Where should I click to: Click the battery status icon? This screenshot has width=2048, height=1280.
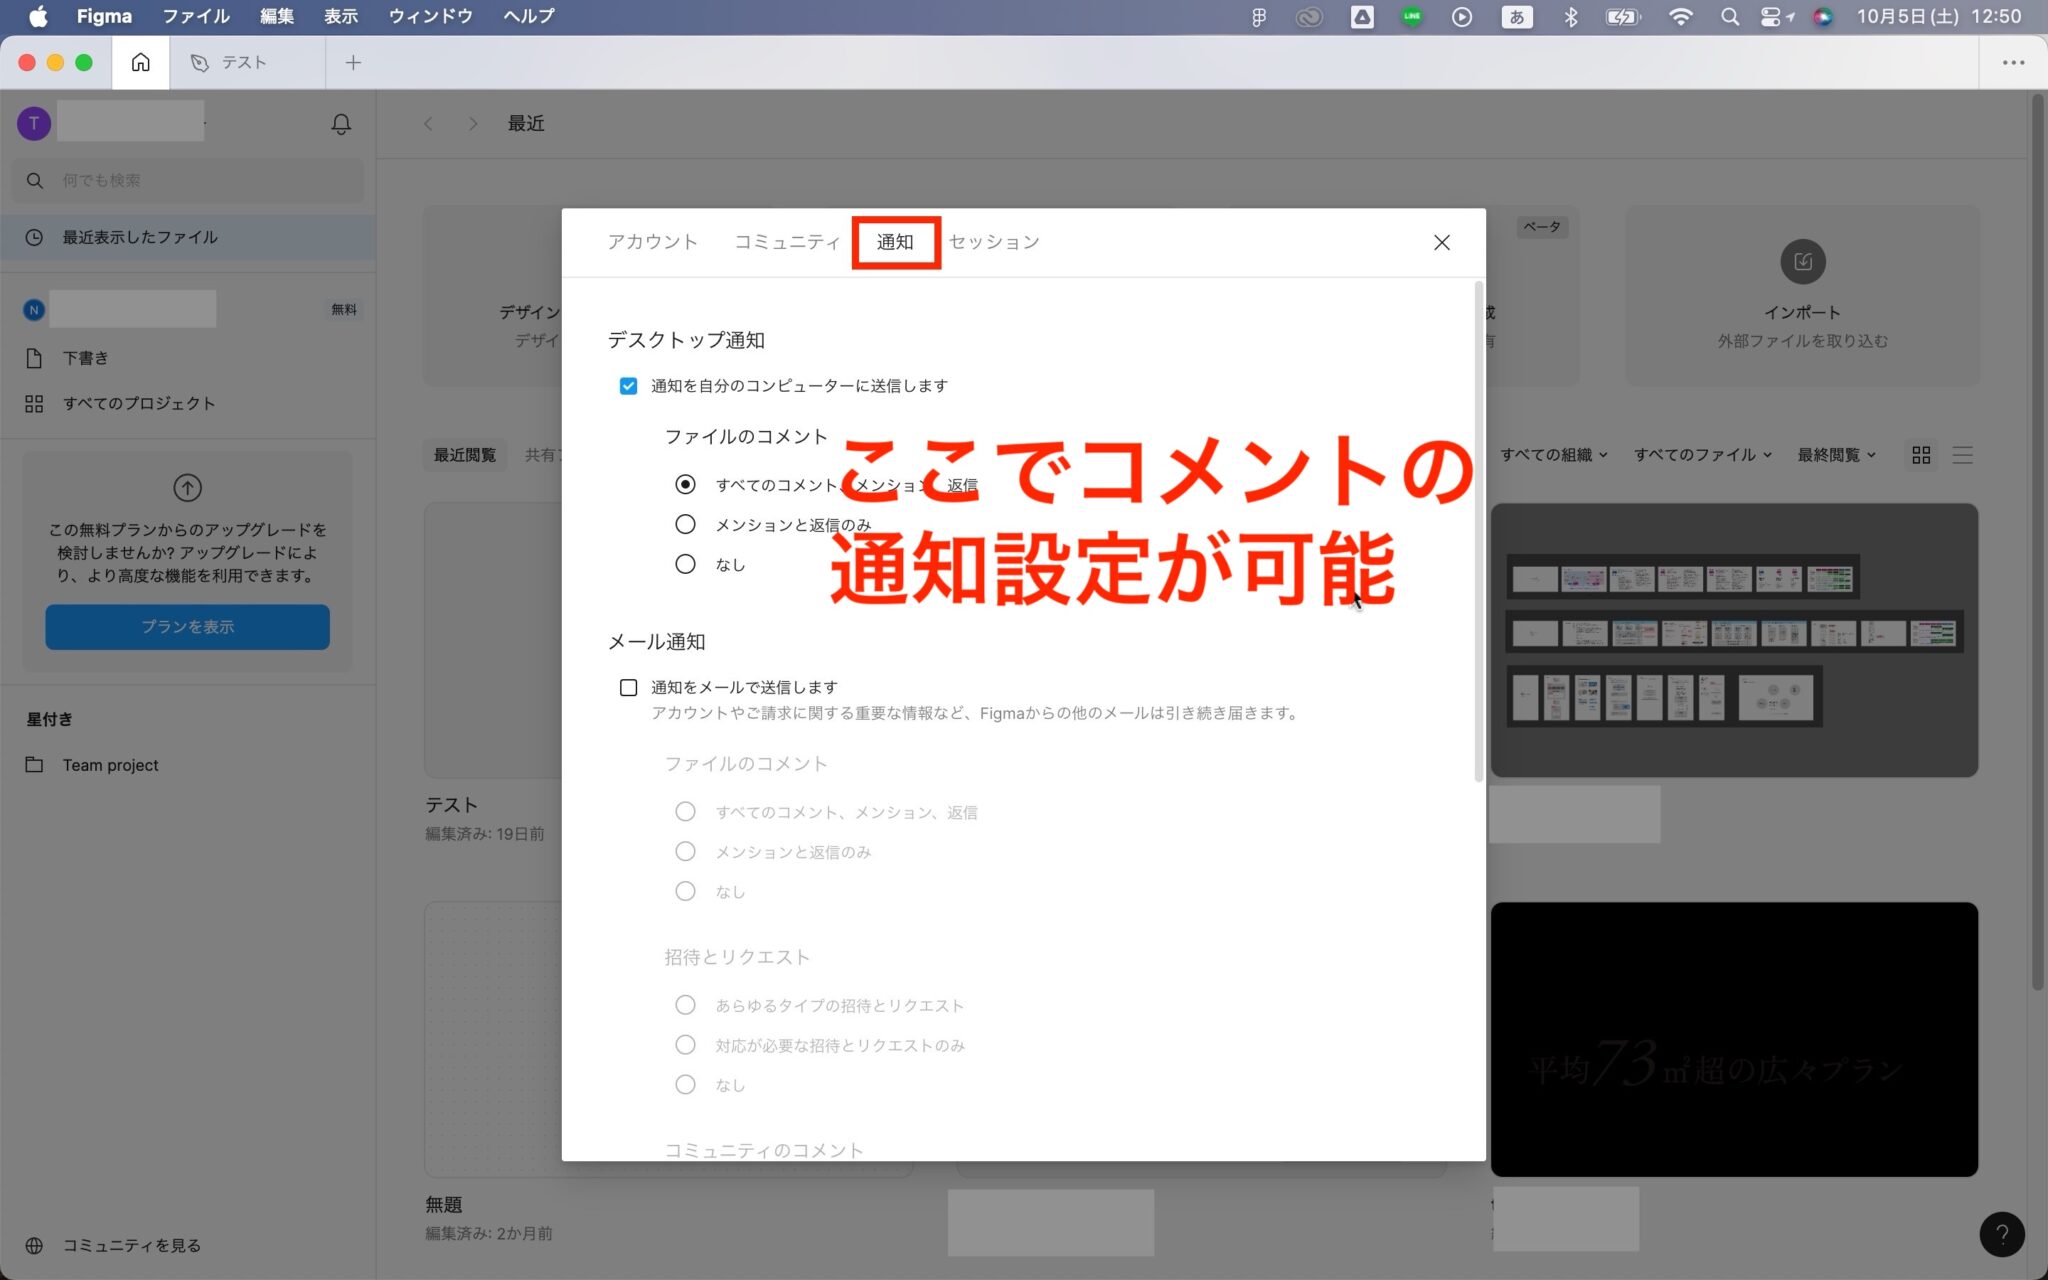coord(1622,16)
